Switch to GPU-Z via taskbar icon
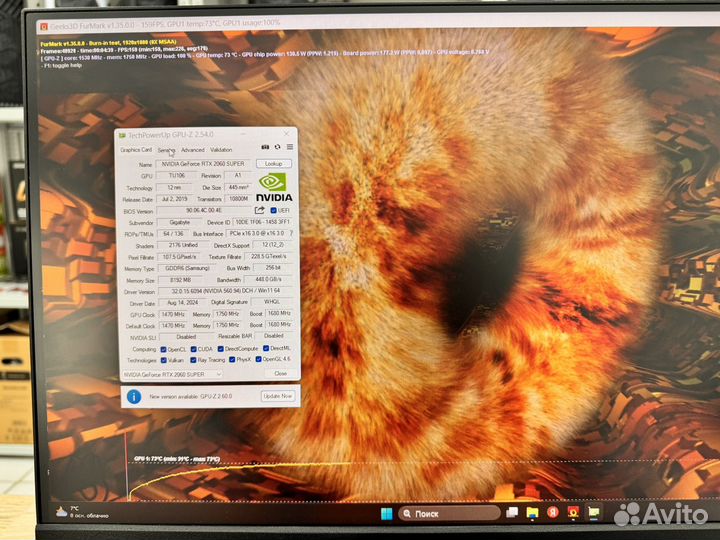The height and width of the screenshot is (540, 720). point(594,512)
